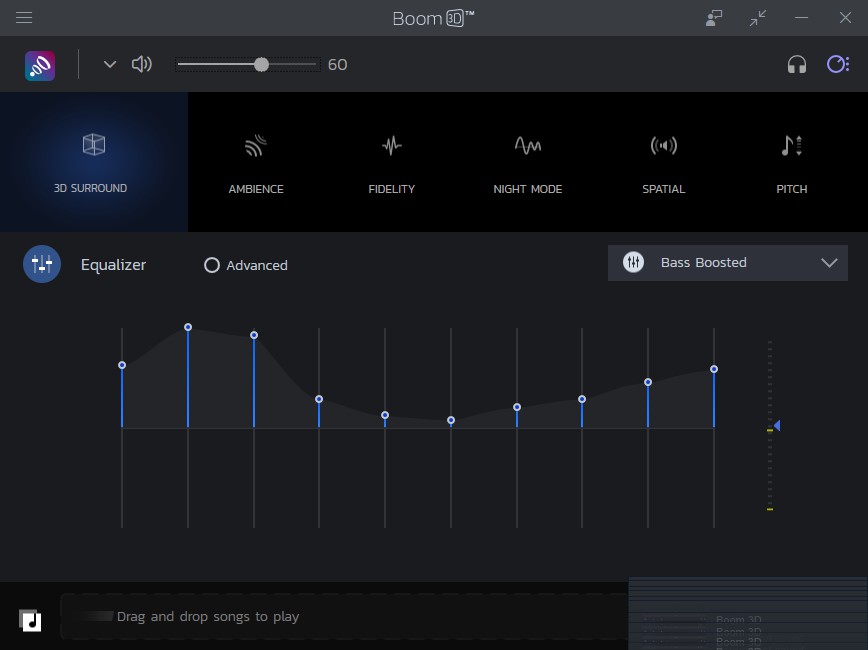Viewport: 868px width, 650px height.
Task: Click the volume value 60
Action: click(337, 65)
